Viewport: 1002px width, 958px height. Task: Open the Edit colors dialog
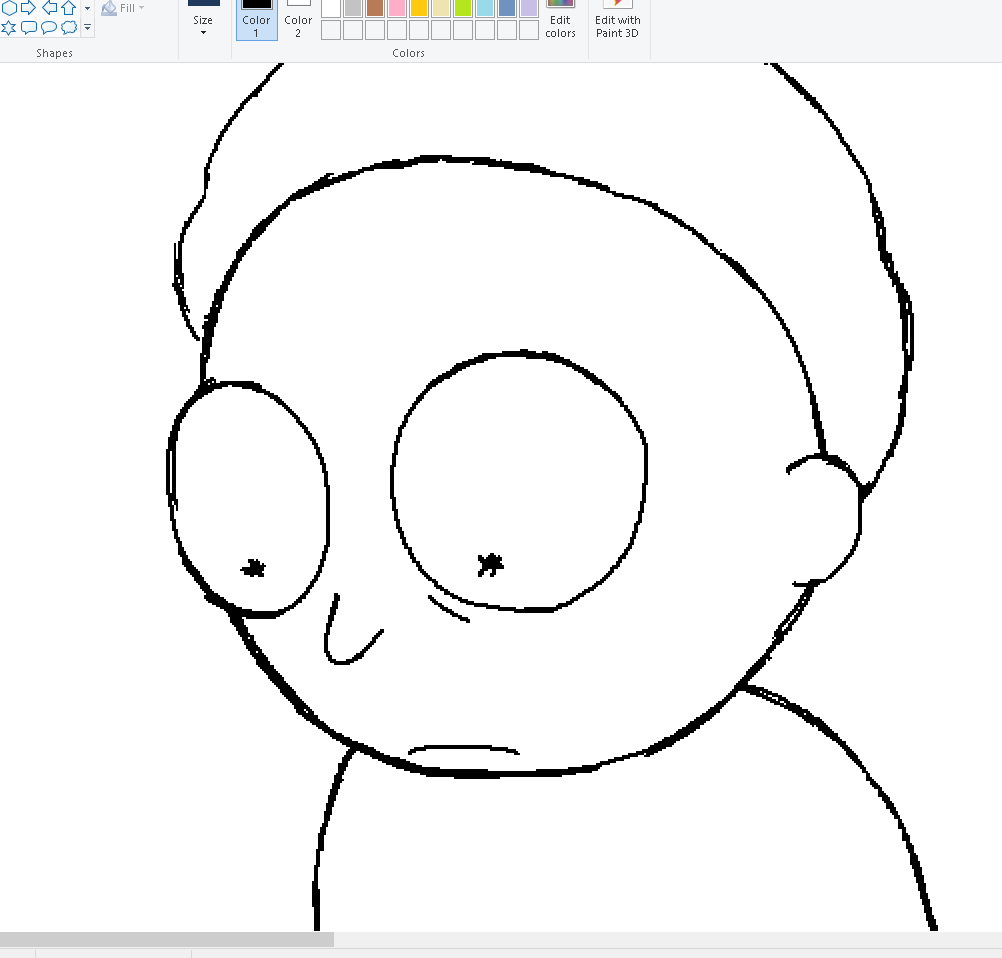(560, 20)
